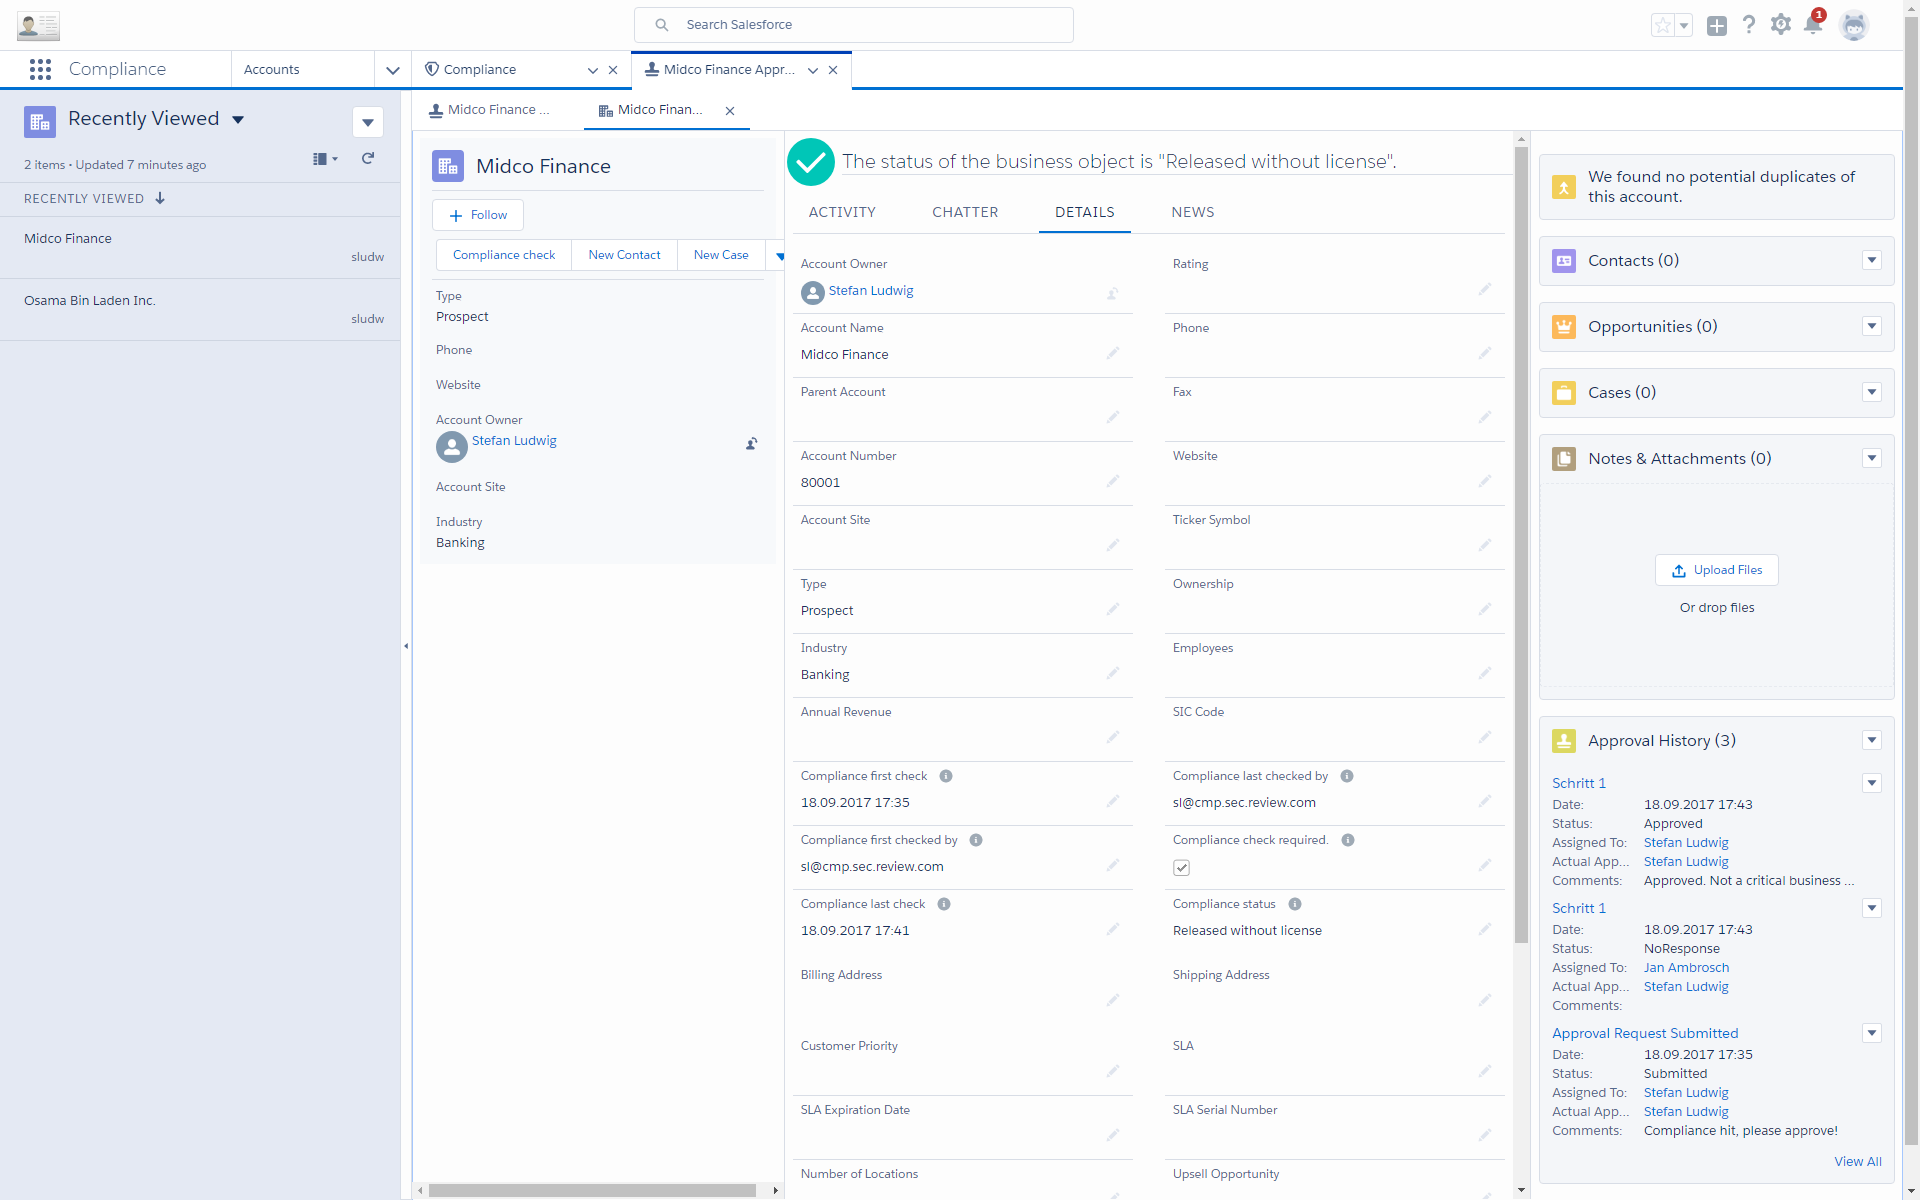This screenshot has width=1920, height=1200.
Task: Open notifications via the bell icon
Action: 1813,24
